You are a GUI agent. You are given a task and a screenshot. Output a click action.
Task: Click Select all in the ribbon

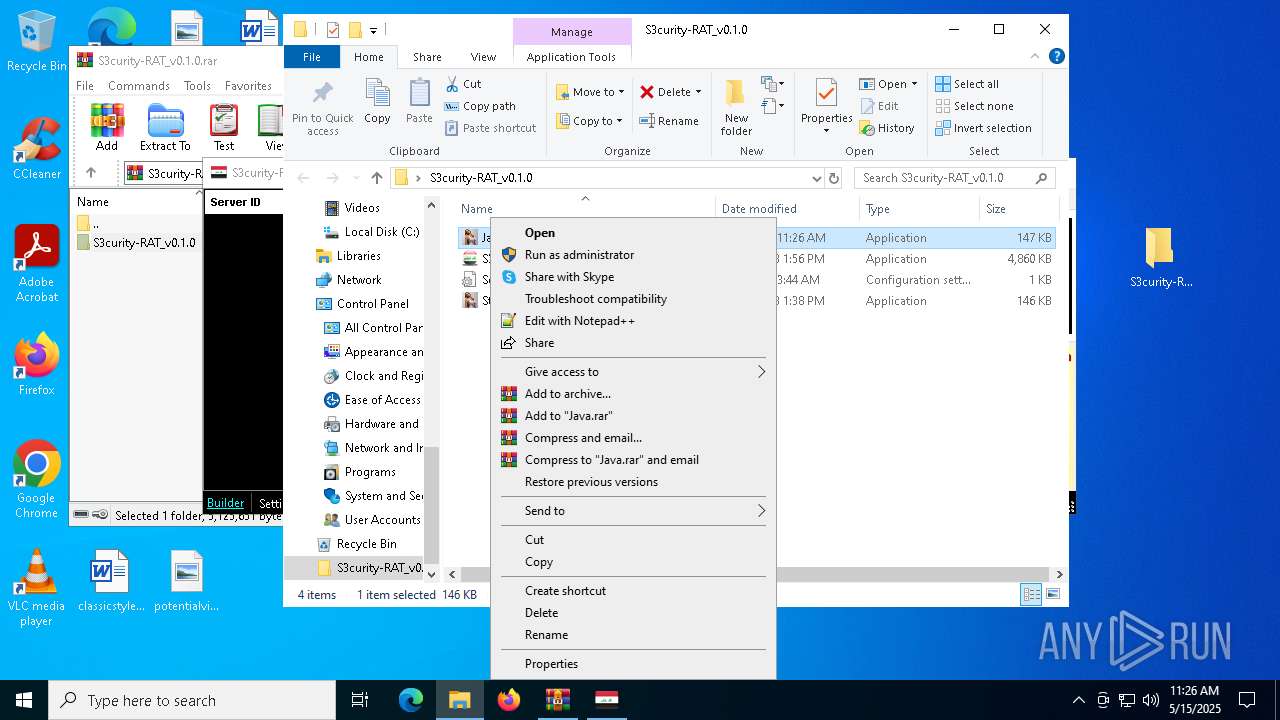pos(967,84)
